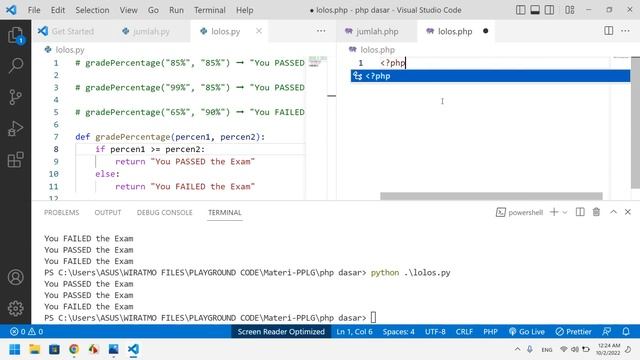Split the terminal
Viewport: 640px width, 360px height.
580,212
